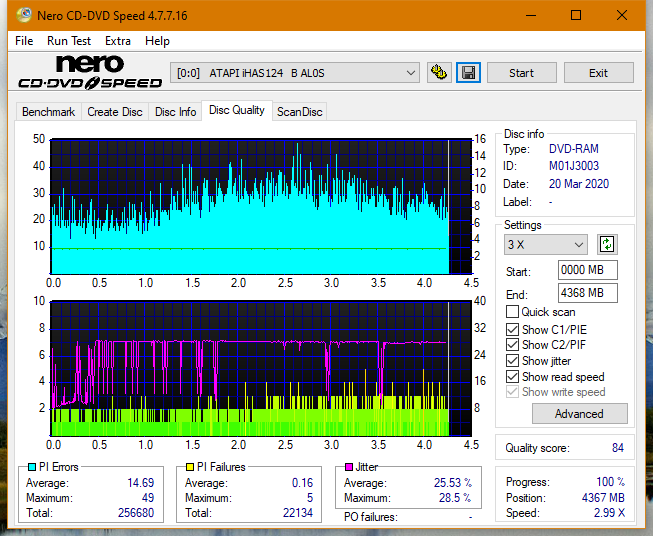Expand the 3 X speed dropdown
Screen dimensions: 653x536
(x=546, y=244)
